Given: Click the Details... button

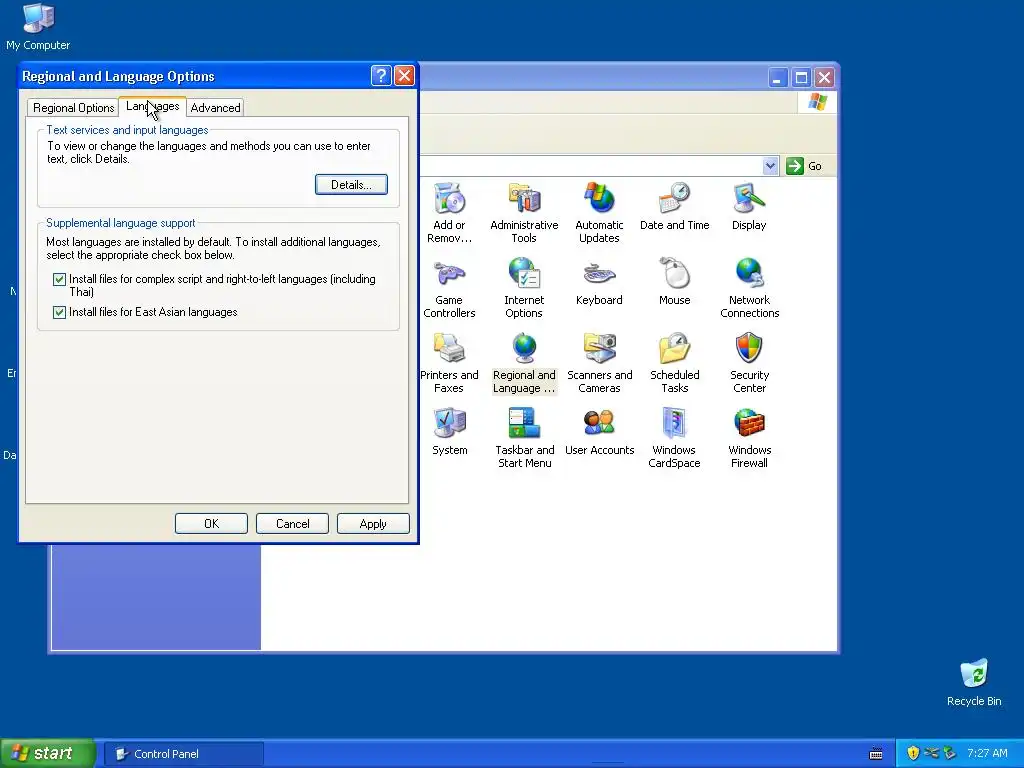Looking at the screenshot, I should point(351,185).
